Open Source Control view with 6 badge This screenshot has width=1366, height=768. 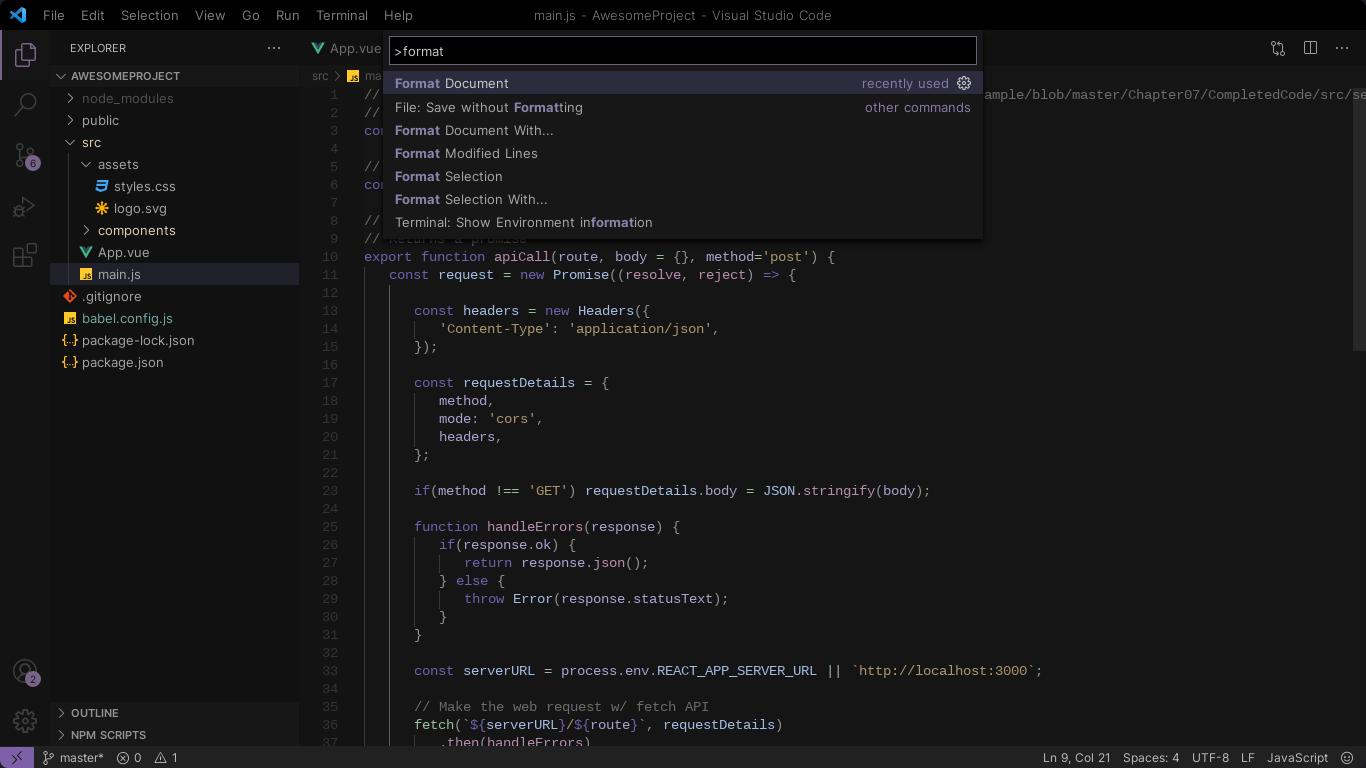[25, 155]
